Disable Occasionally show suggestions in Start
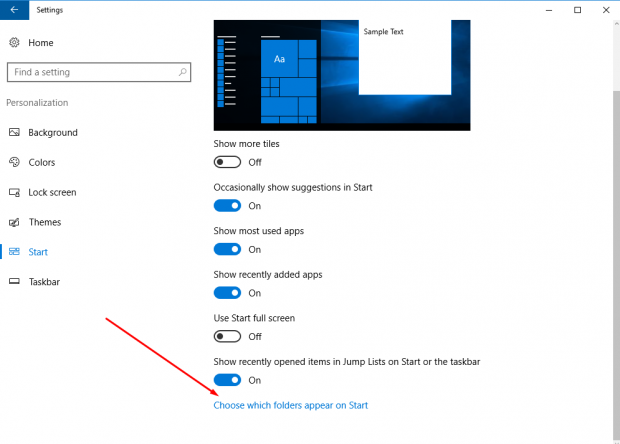Image resolution: width=620 pixels, height=444 pixels. 227,206
